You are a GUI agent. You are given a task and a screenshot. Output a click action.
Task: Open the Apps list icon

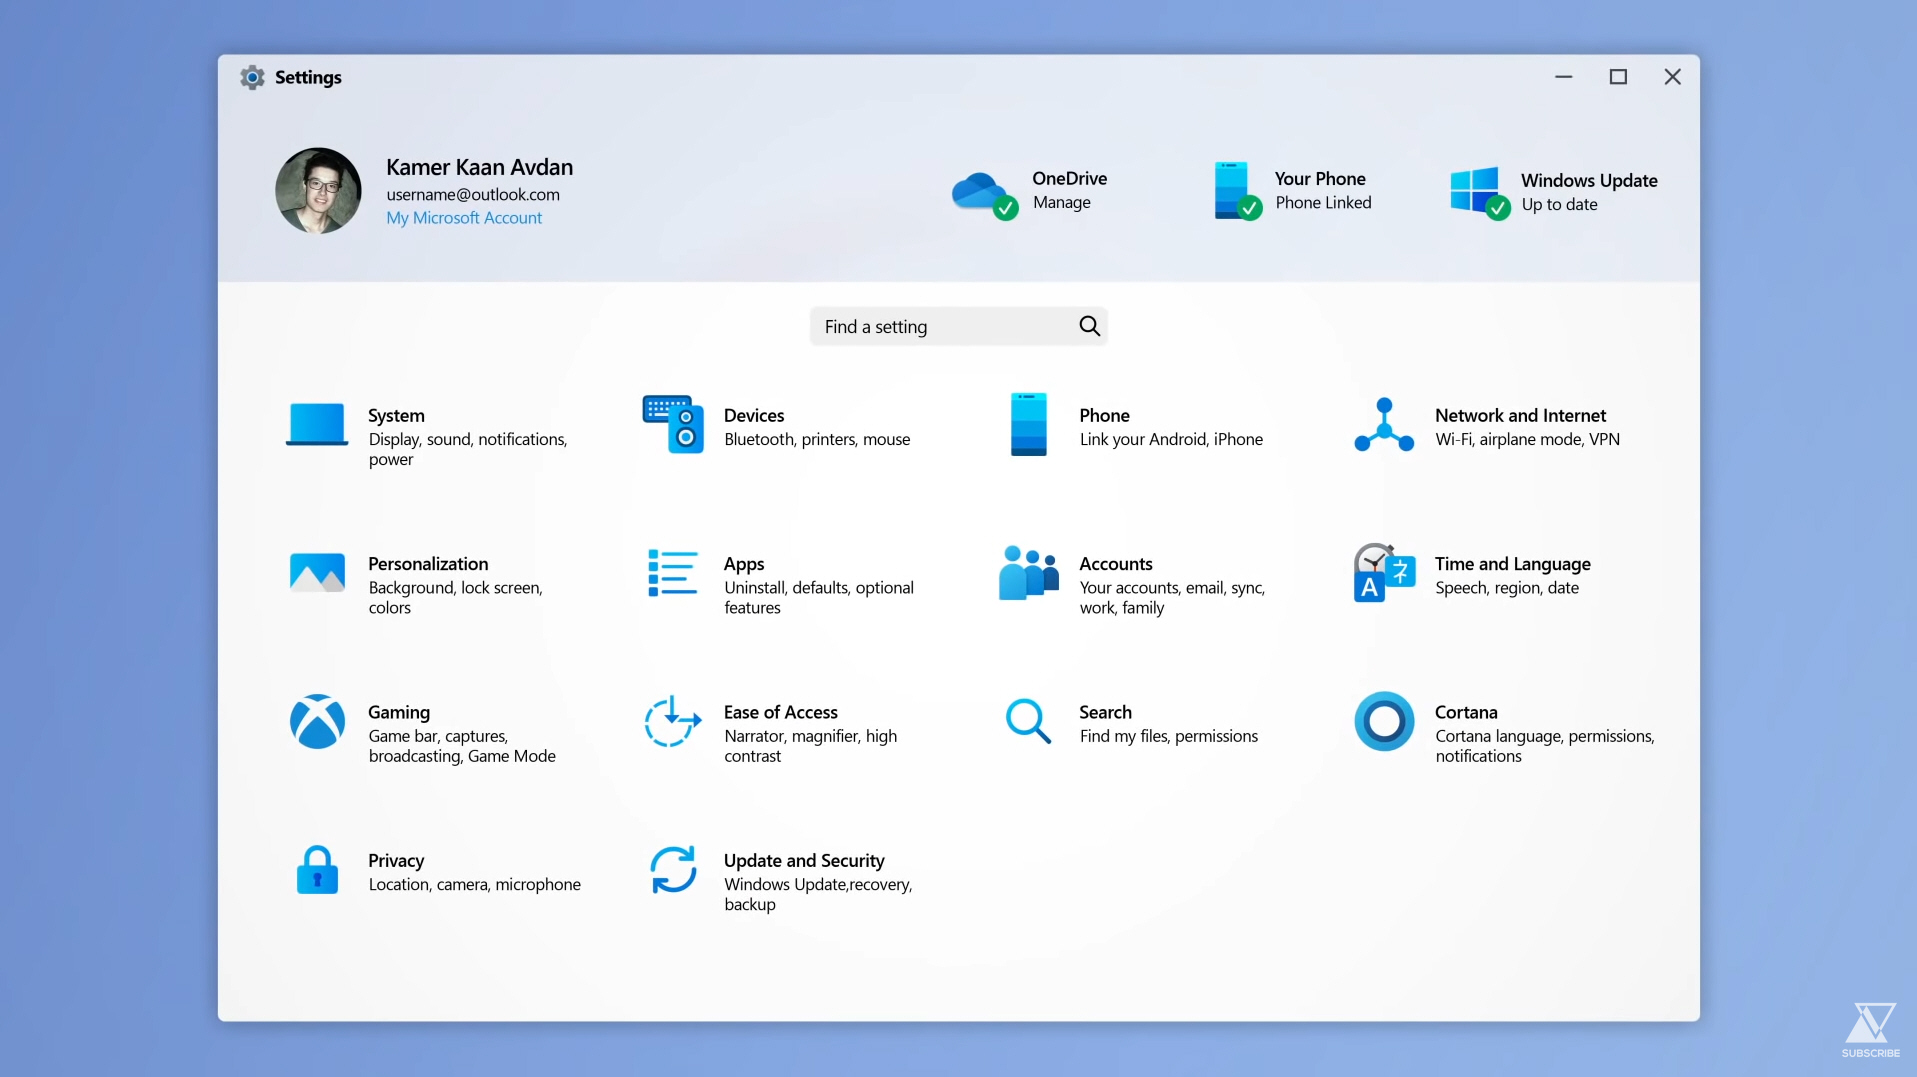[673, 573]
